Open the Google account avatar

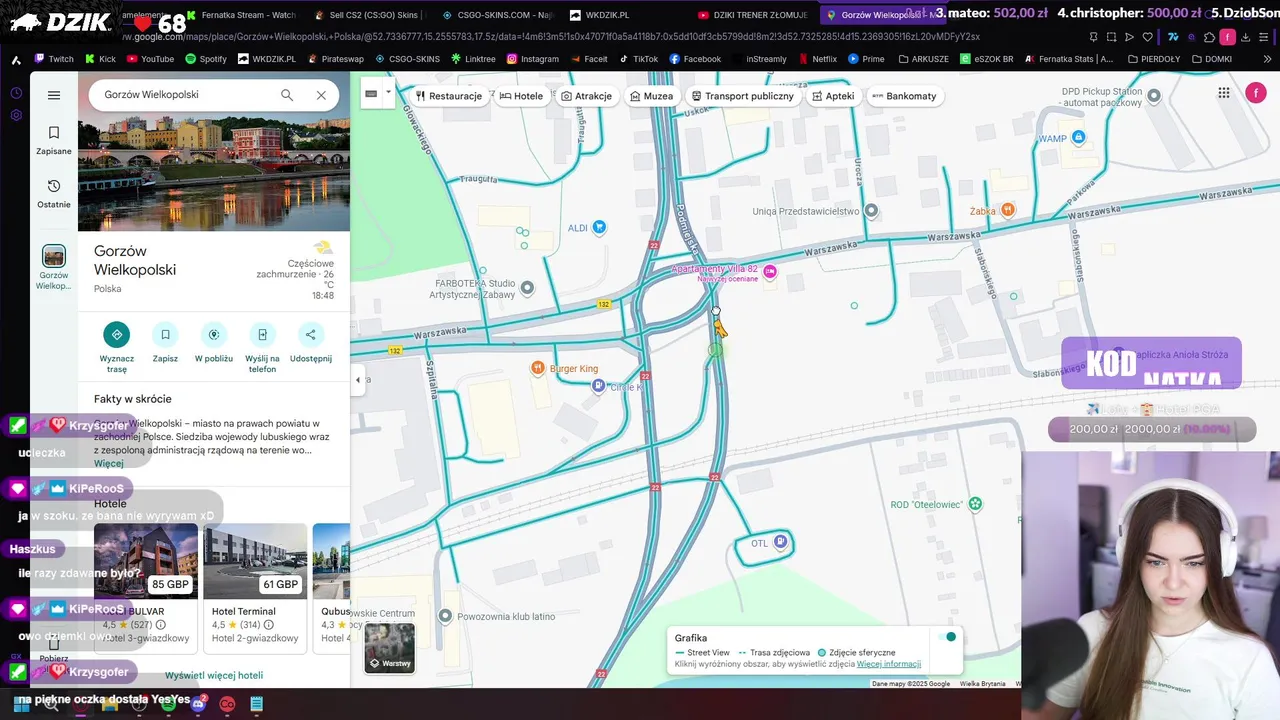point(1256,93)
